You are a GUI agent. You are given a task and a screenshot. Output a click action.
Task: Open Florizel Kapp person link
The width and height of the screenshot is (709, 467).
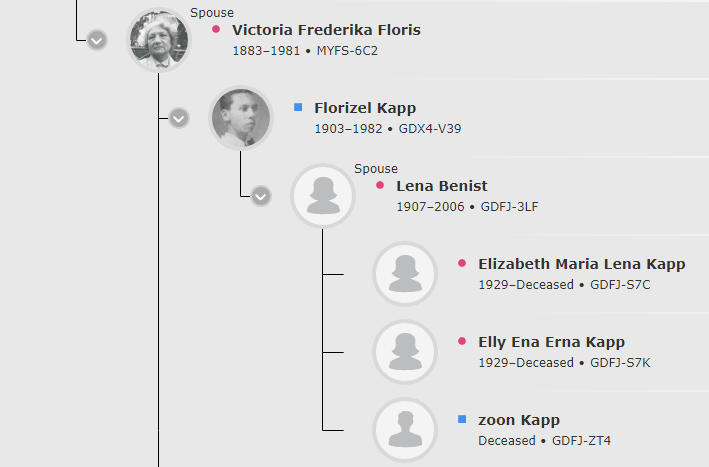click(x=365, y=108)
